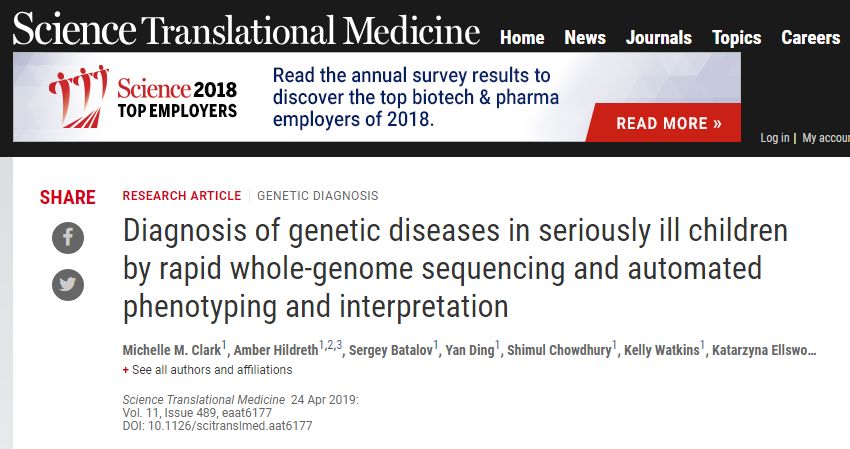Viewport: 850px width, 449px height.
Task: Click the Science Translational Medicine logo
Action: pyautogui.click(x=246, y=31)
